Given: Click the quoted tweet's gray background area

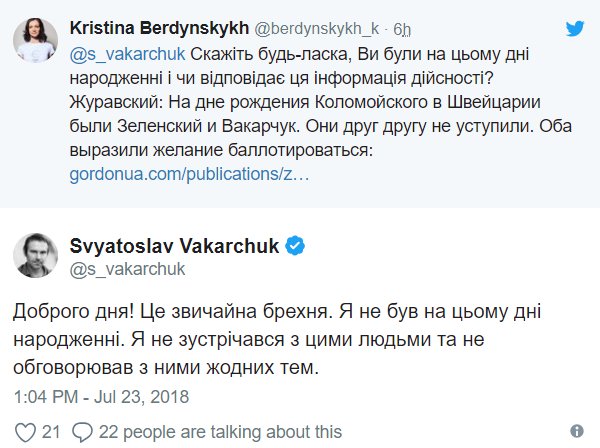Looking at the screenshot, I should (x=300, y=104).
